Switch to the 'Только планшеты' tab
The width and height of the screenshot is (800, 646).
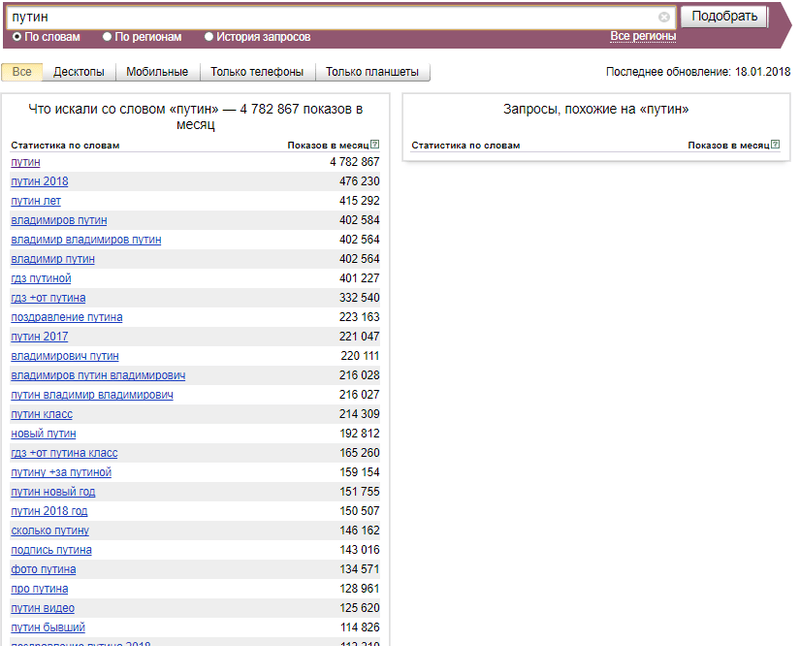click(373, 72)
